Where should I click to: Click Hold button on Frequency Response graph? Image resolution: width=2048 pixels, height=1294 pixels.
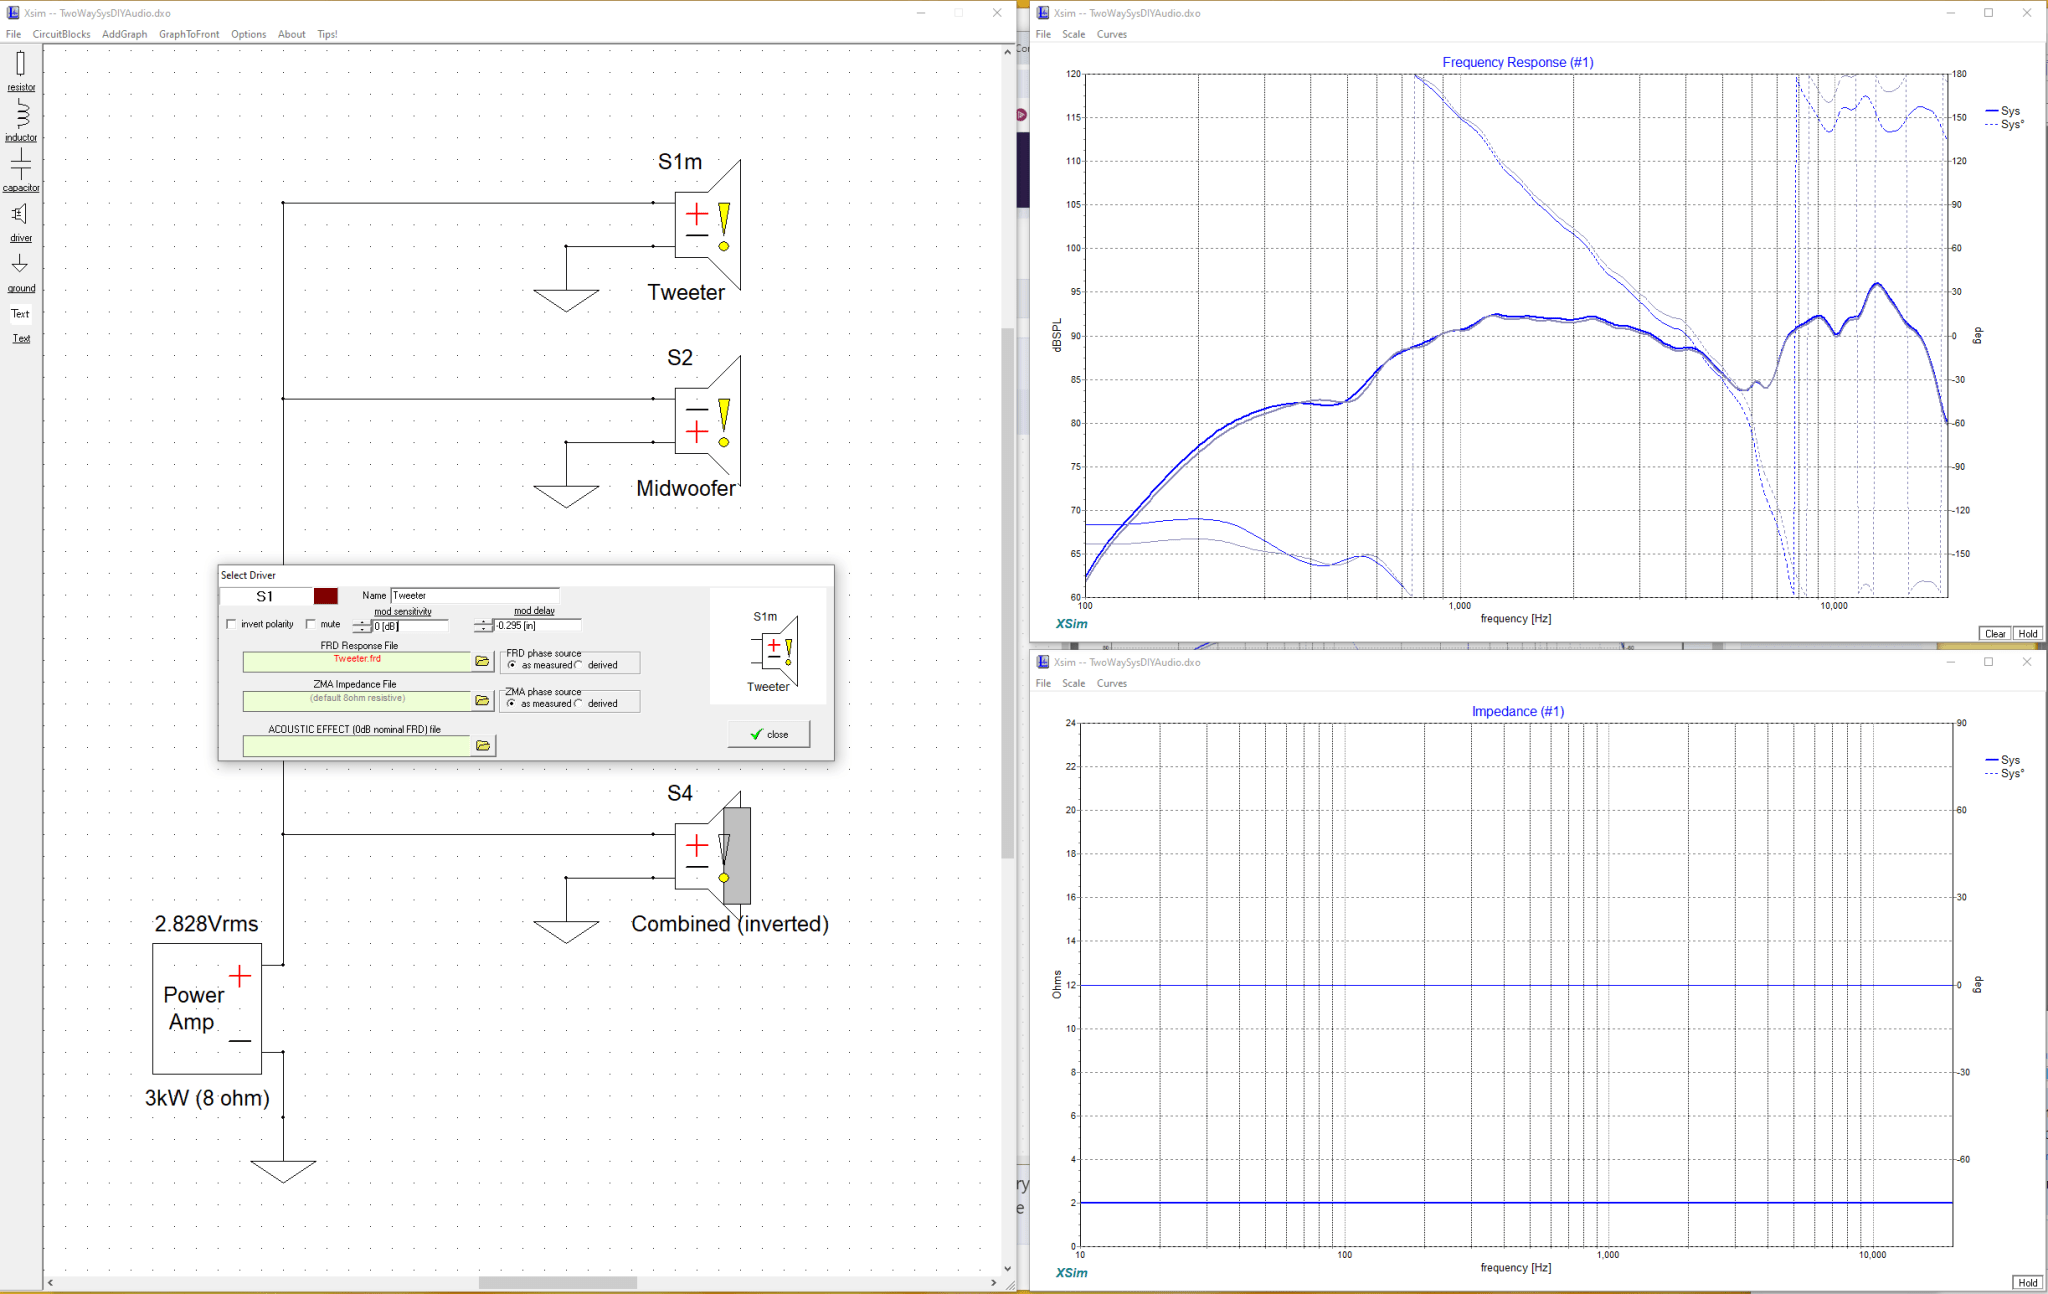[x=2028, y=633]
